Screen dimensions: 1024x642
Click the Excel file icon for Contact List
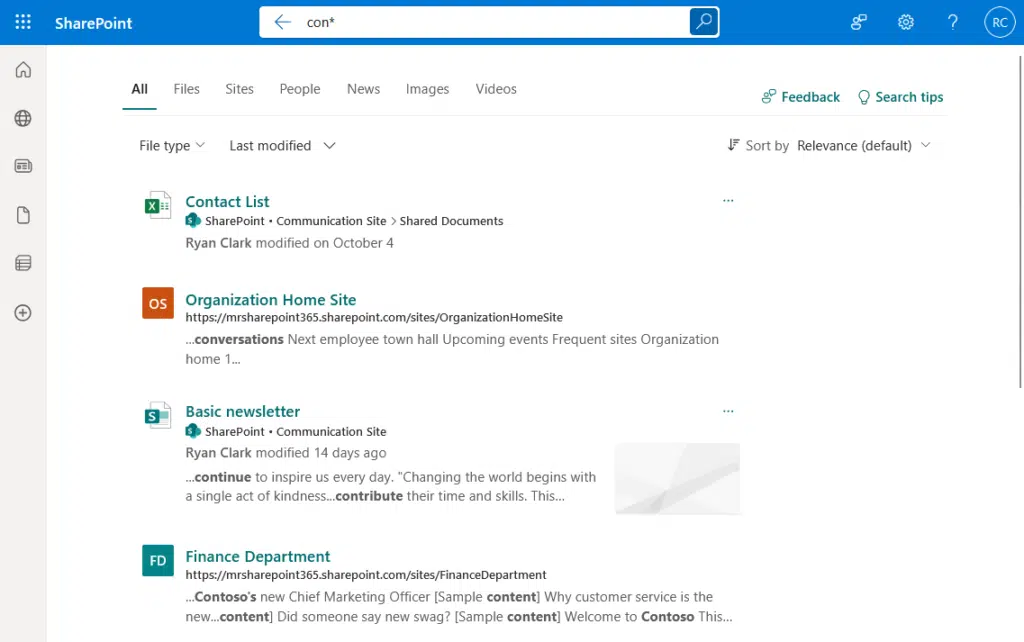pyautogui.click(x=158, y=205)
